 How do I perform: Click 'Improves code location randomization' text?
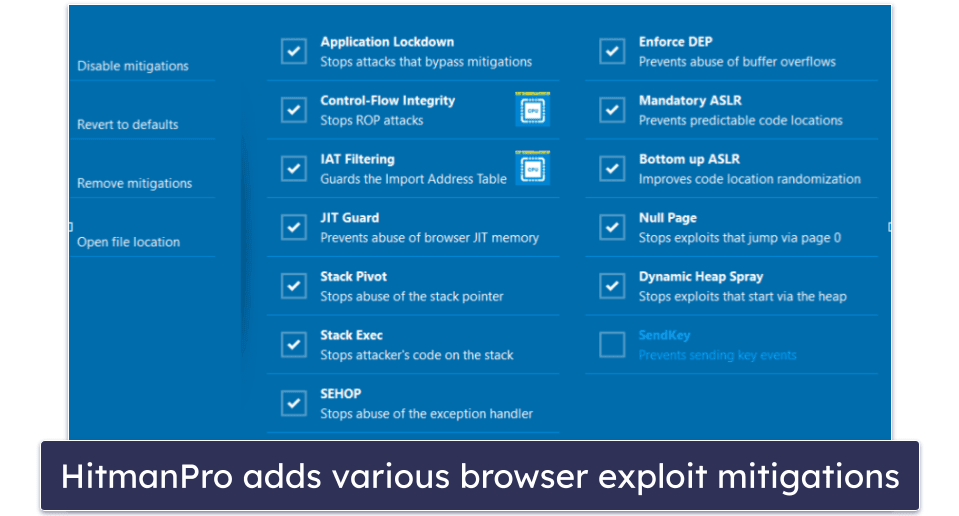[x=750, y=179]
